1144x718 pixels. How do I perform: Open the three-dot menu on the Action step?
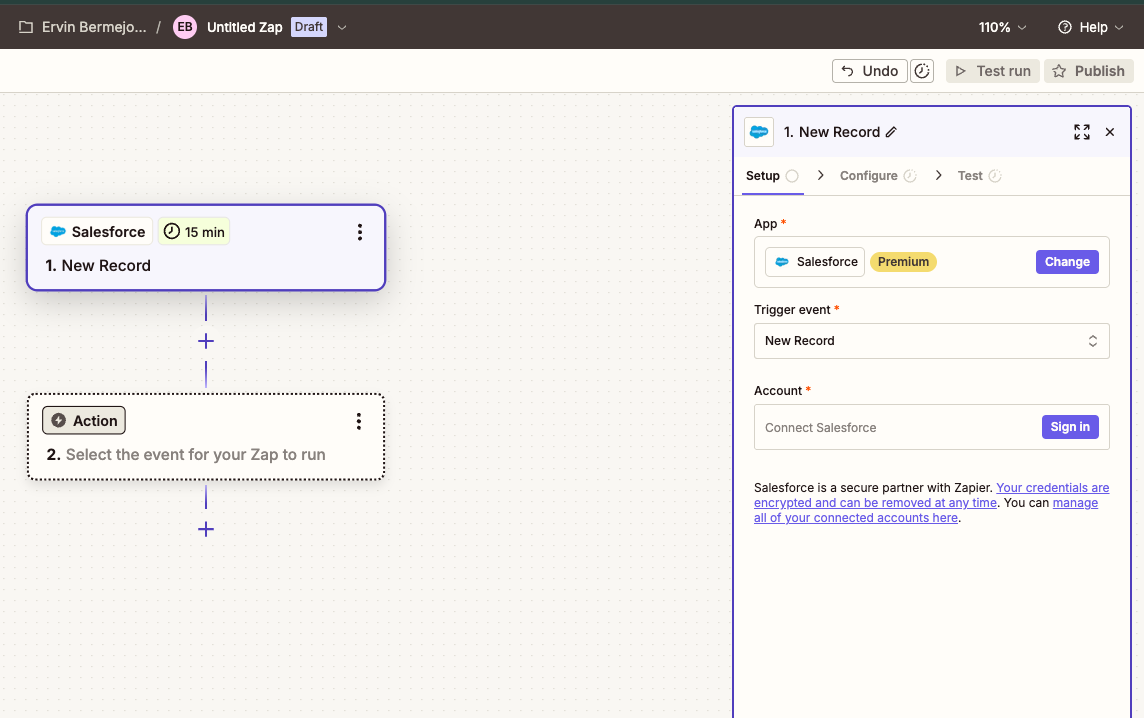(x=359, y=420)
